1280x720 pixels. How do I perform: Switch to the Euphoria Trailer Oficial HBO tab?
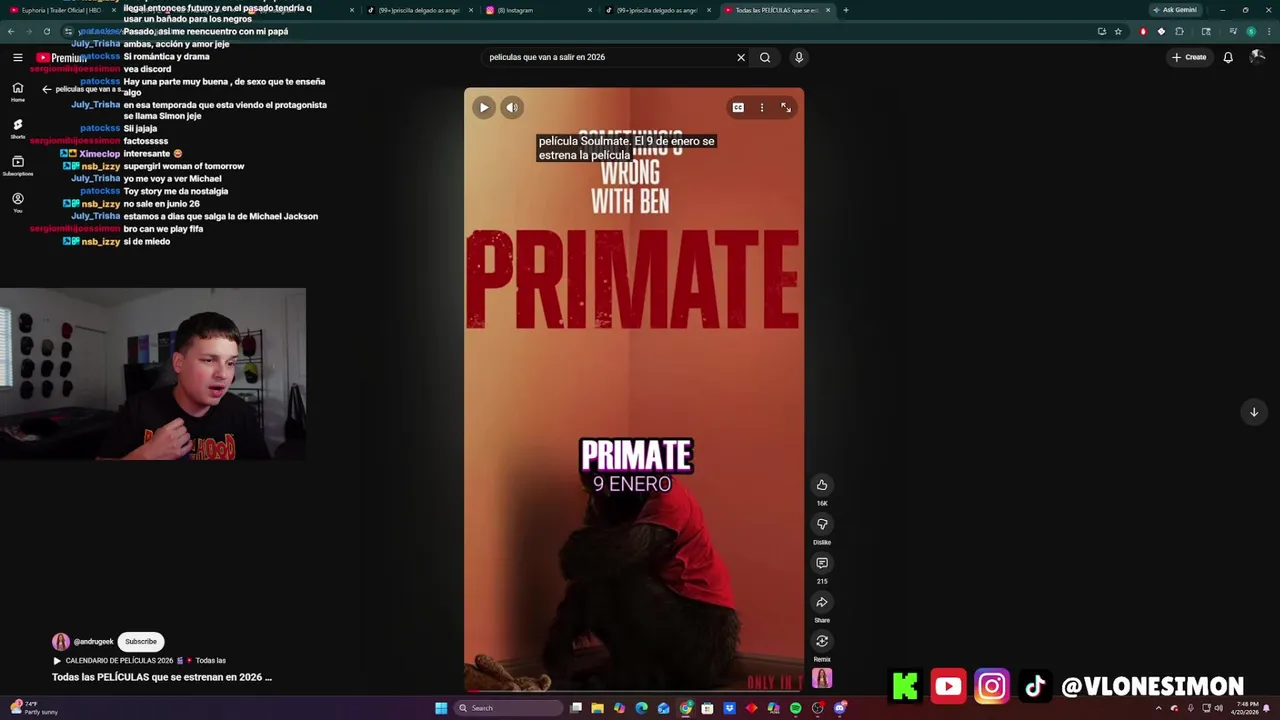(x=60, y=10)
